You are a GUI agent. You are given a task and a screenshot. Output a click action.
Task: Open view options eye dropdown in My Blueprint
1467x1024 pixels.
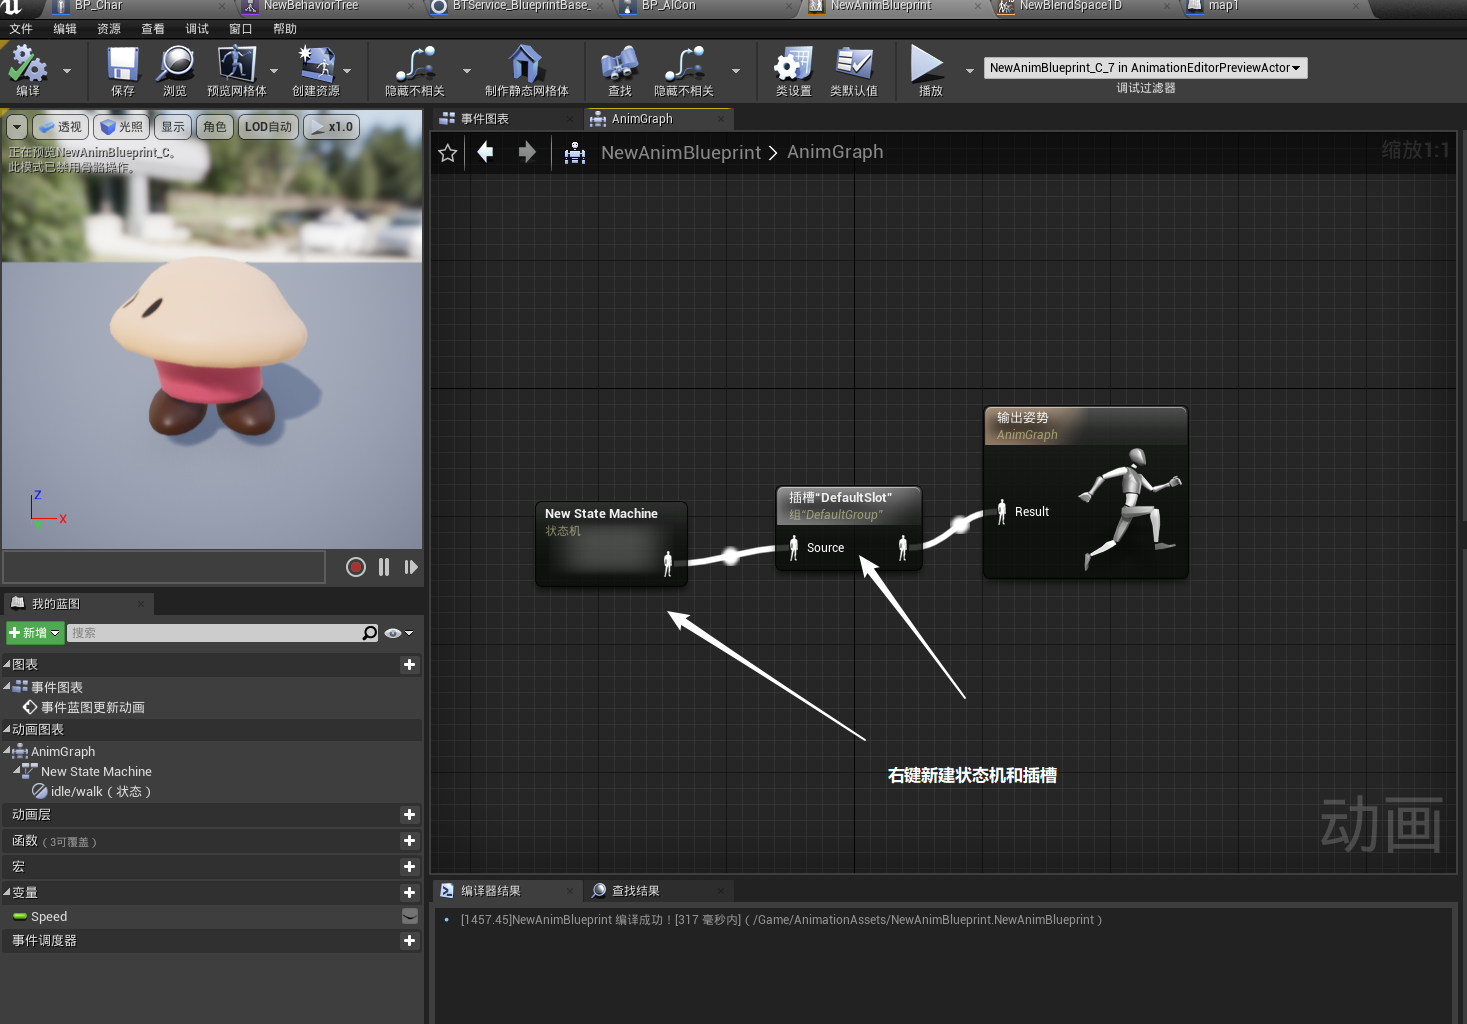pyautogui.click(x=399, y=633)
